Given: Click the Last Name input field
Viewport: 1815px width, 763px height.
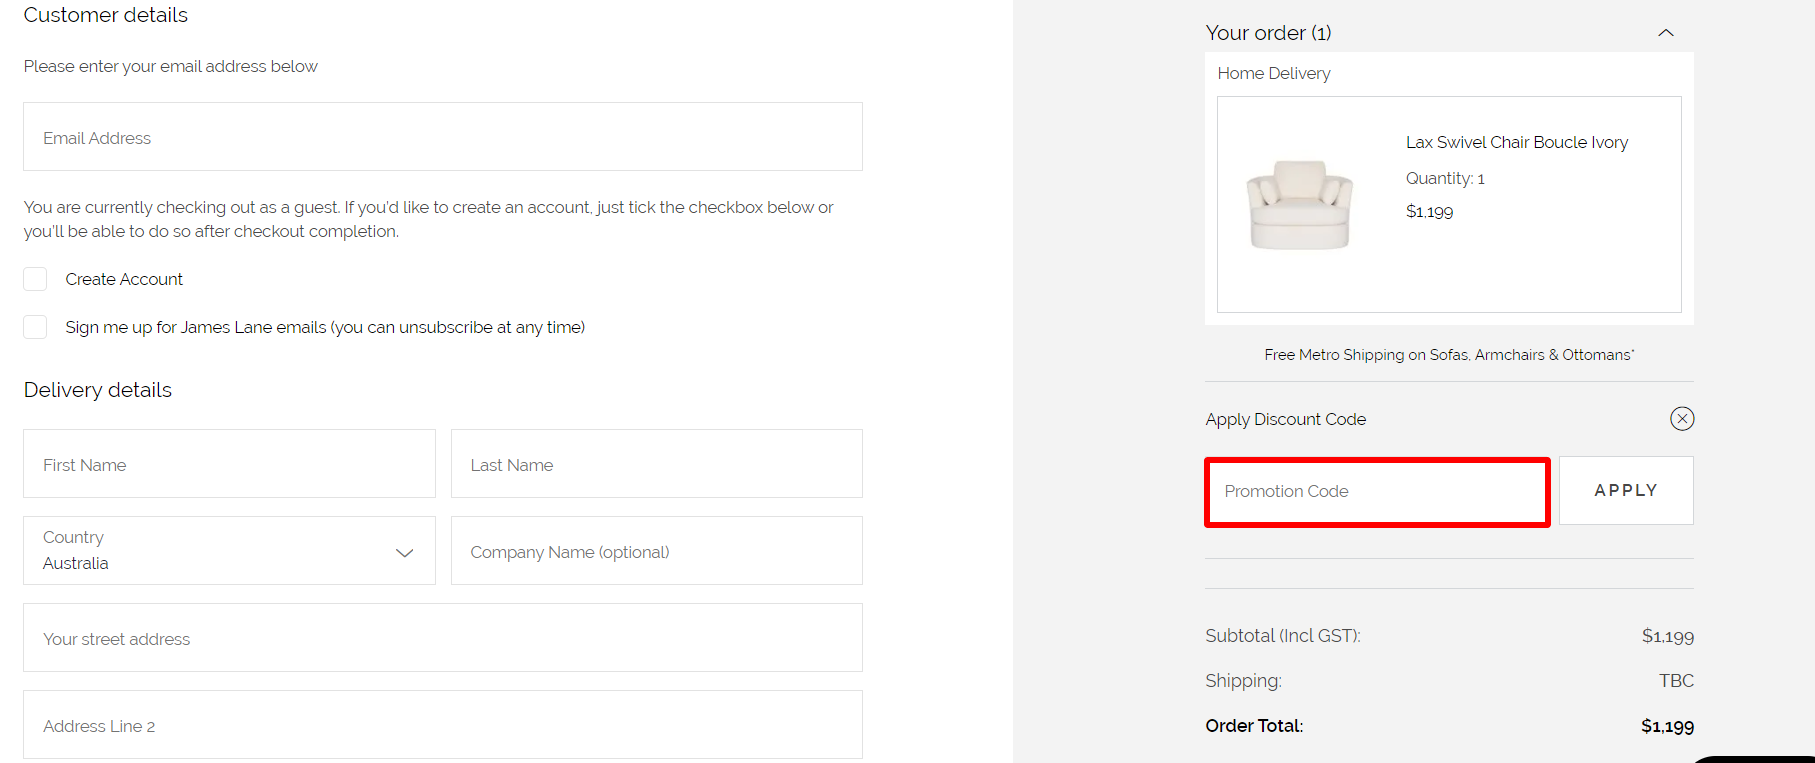Looking at the screenshot, I should 656,463.
